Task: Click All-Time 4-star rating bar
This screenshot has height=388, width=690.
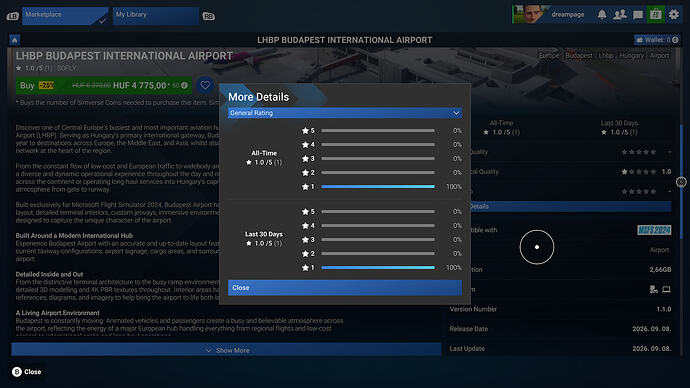Action: pos(378,145)
